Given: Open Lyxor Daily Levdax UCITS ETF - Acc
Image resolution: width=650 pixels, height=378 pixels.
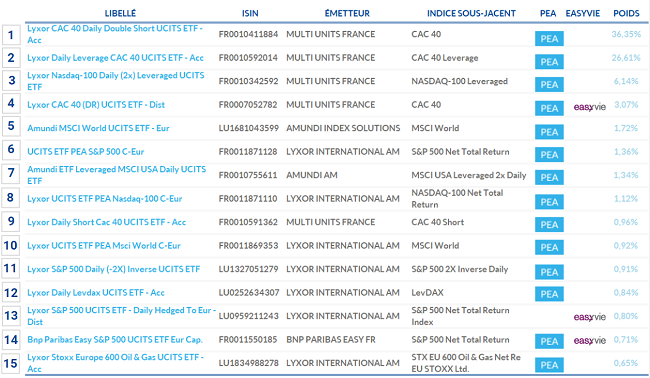Looking at the screenshot, I should 96,293.
